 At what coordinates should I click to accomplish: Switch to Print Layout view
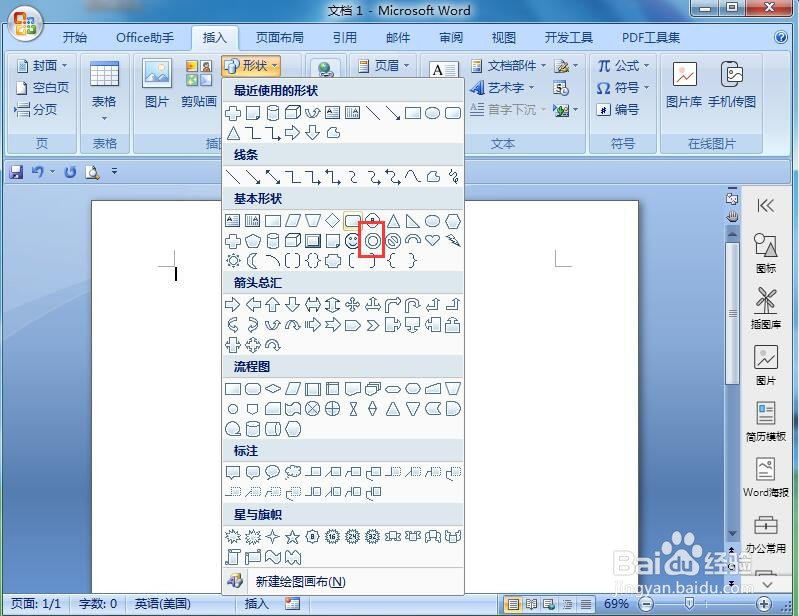[513, 604]
